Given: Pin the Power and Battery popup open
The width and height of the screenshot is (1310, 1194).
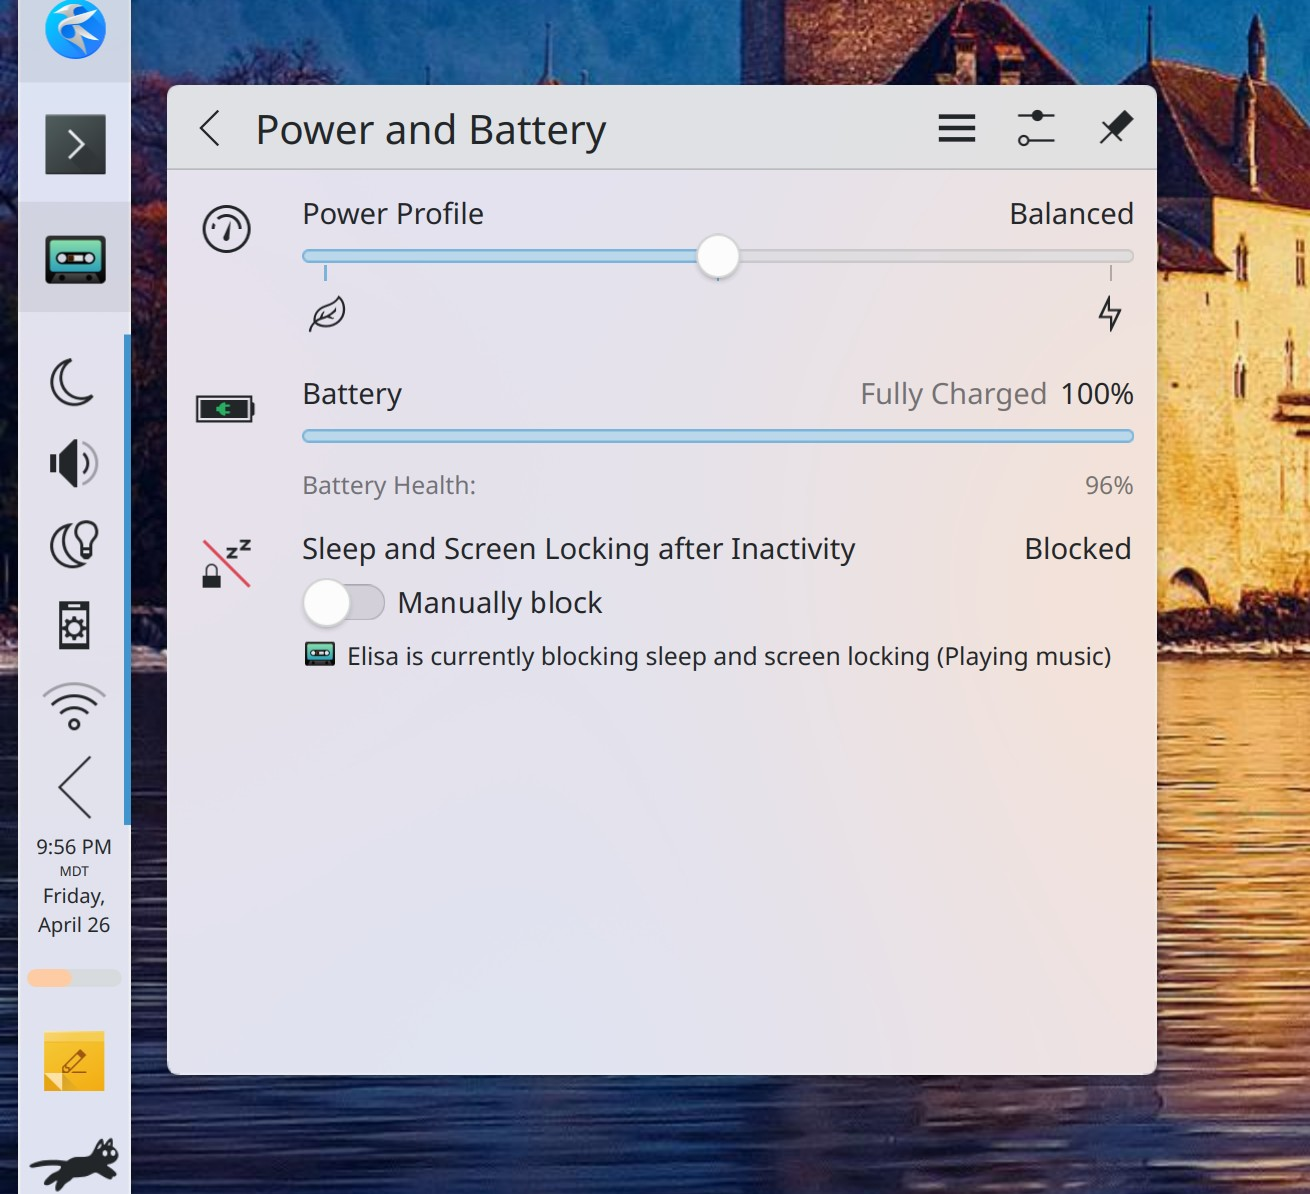Looking at the screenshot, I should tap(1115, 129).
